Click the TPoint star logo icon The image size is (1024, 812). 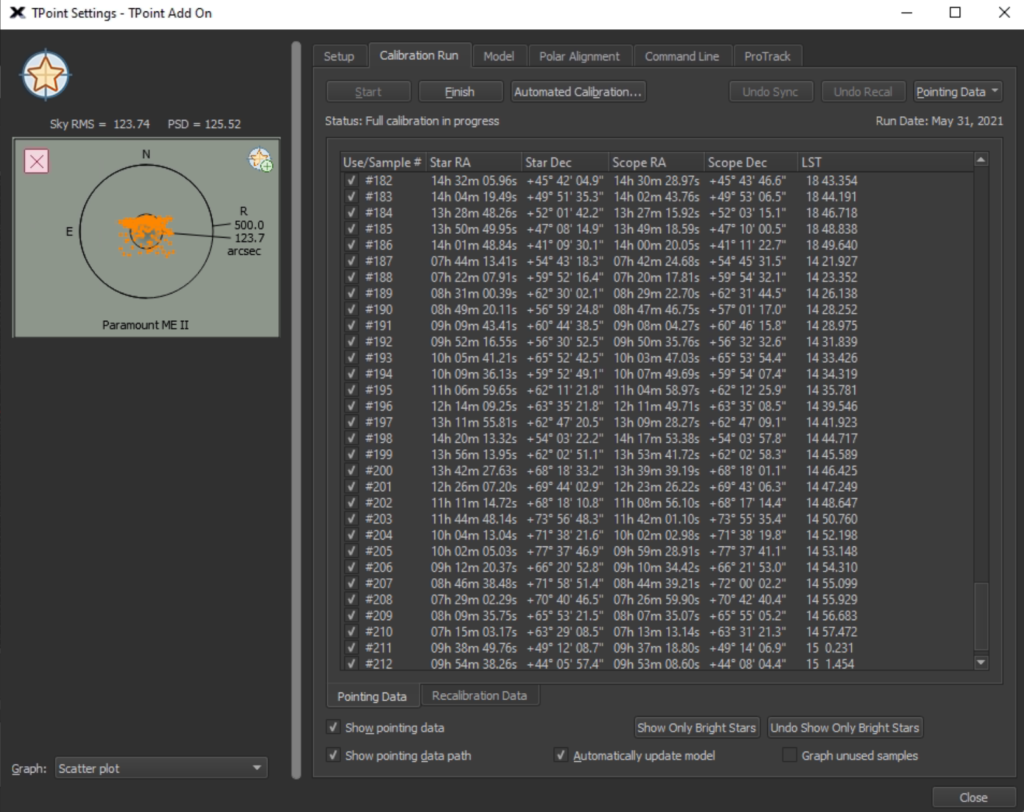(45, 74)
